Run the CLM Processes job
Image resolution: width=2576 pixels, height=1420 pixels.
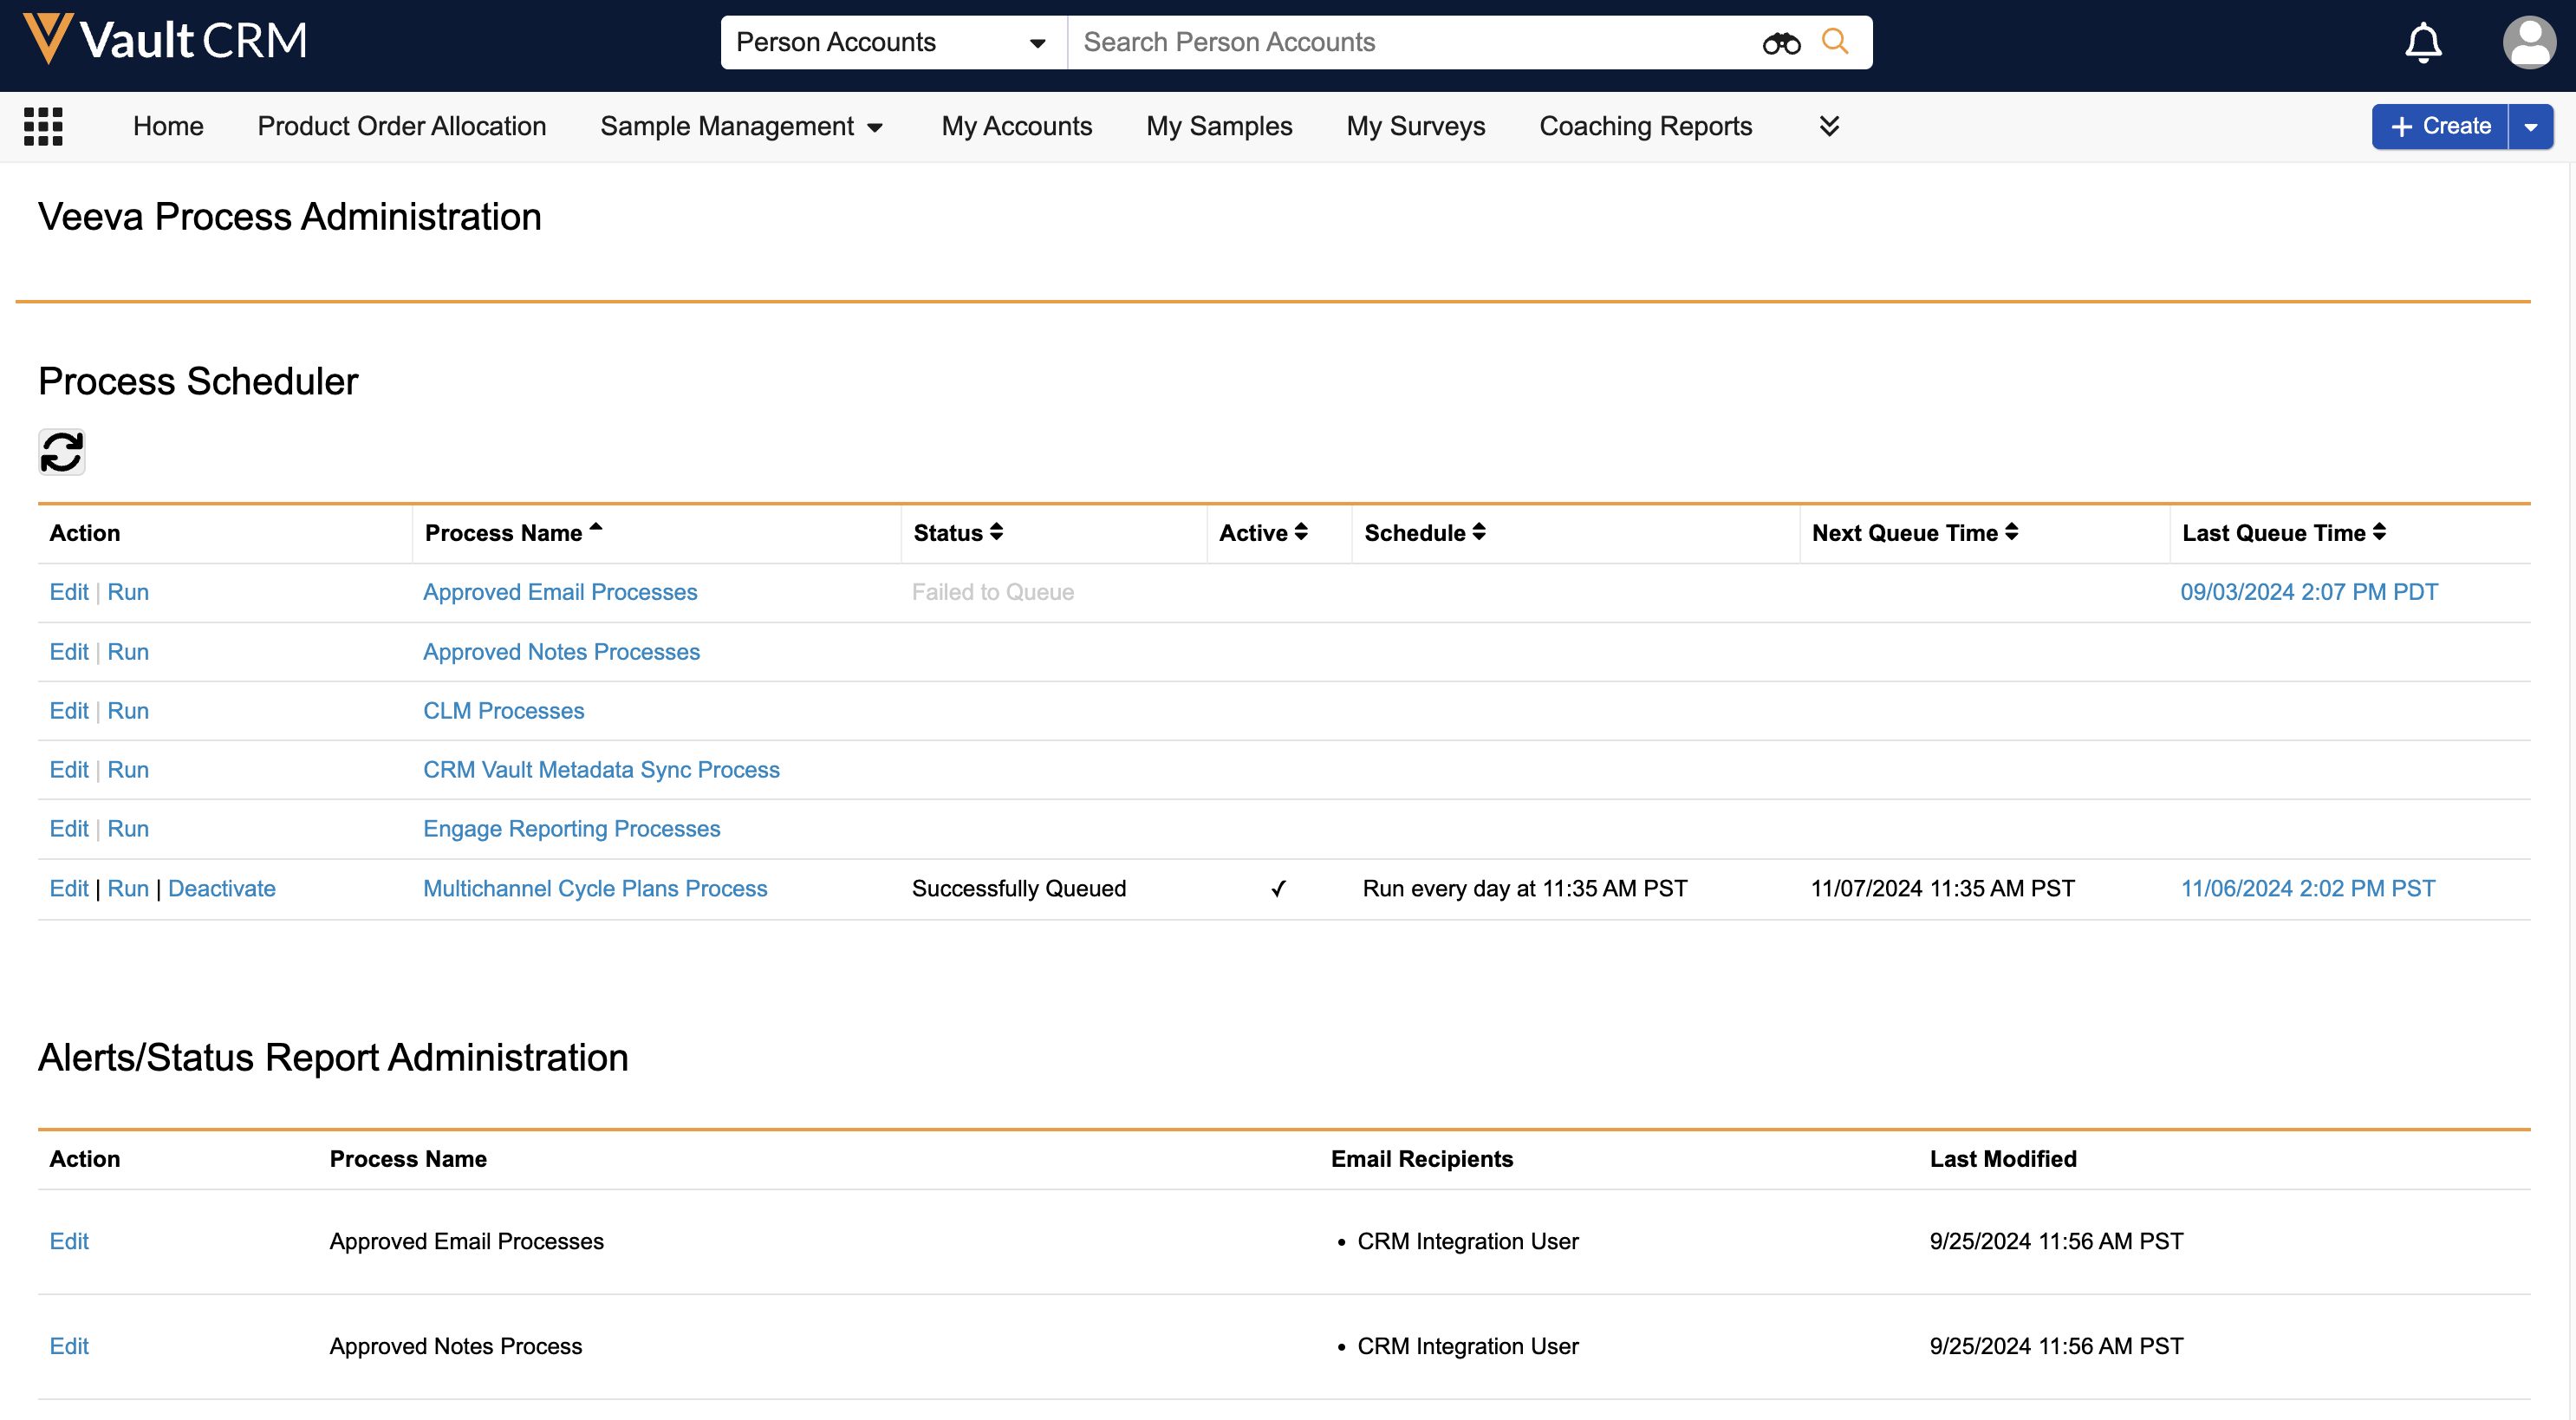point(128,710)
